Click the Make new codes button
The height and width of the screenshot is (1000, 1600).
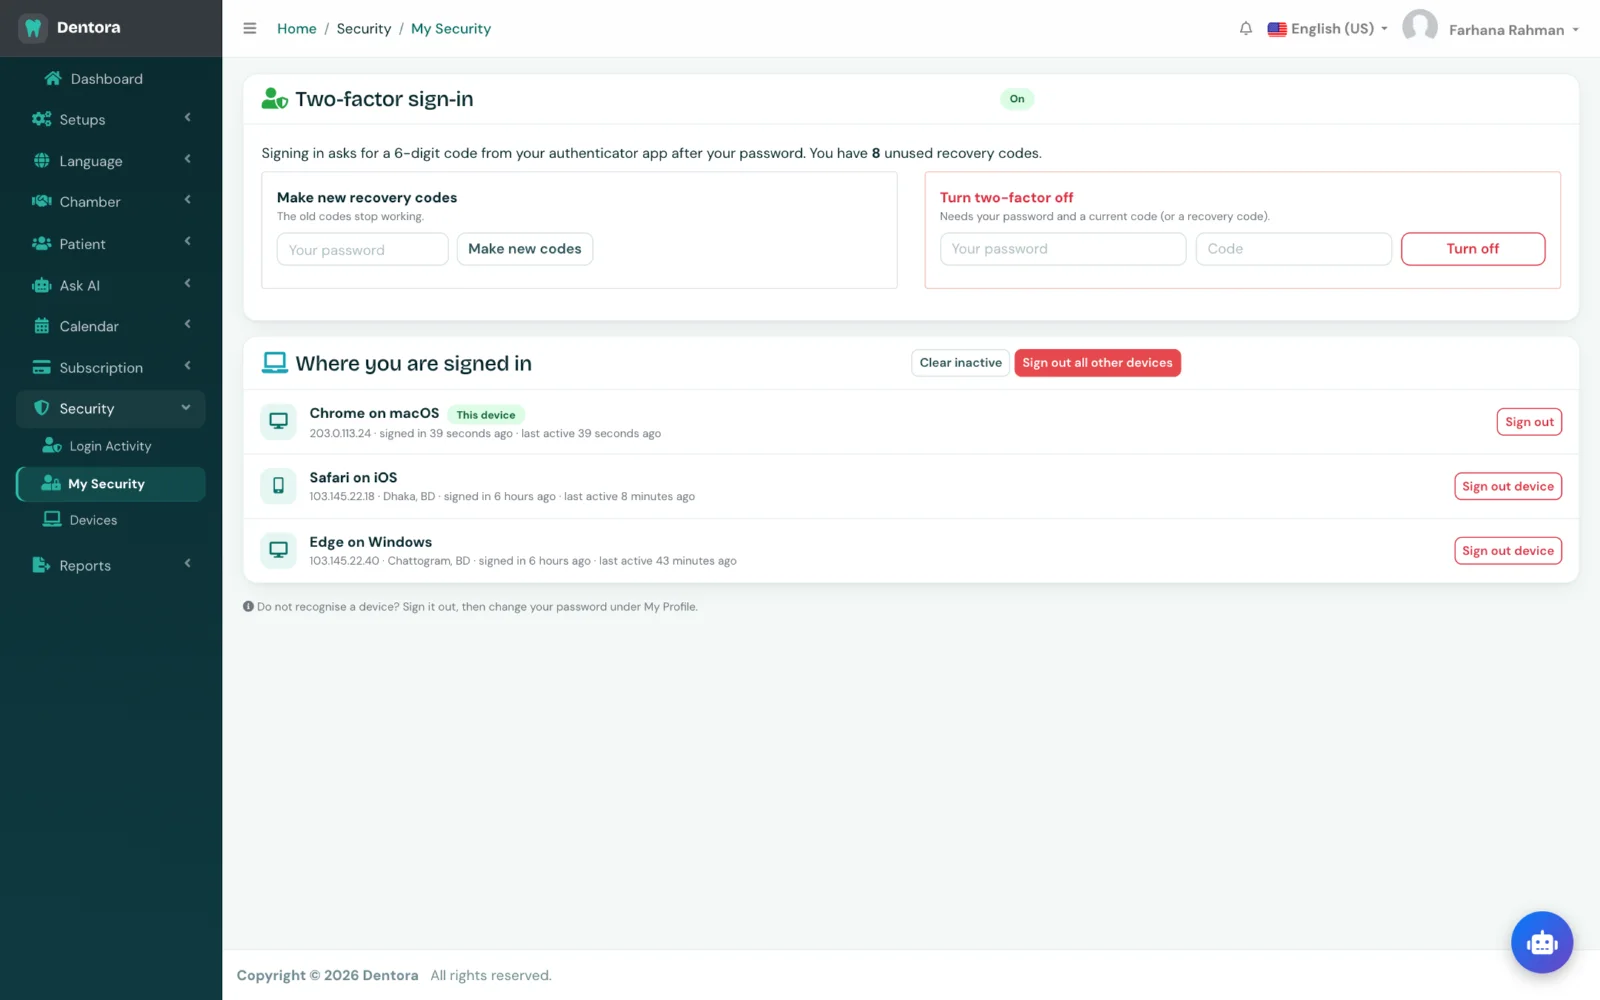525,249
